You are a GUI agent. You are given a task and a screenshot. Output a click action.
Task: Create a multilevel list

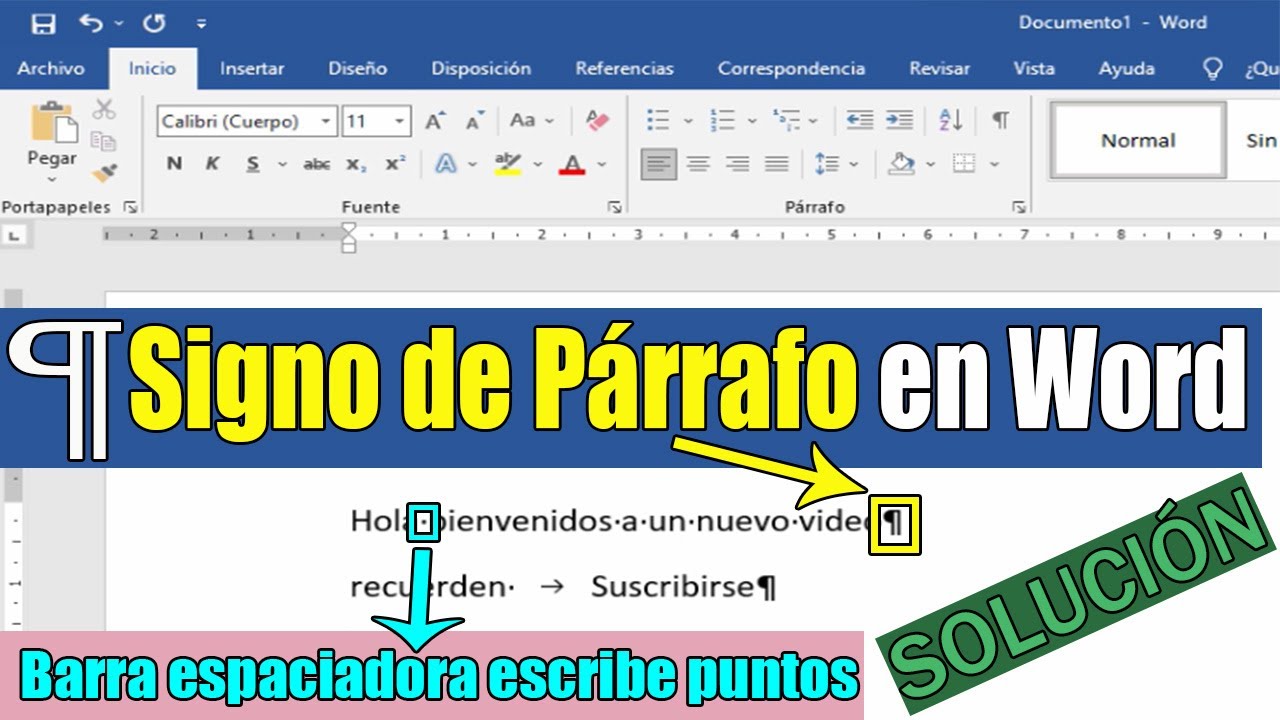[x=788, y=121]
